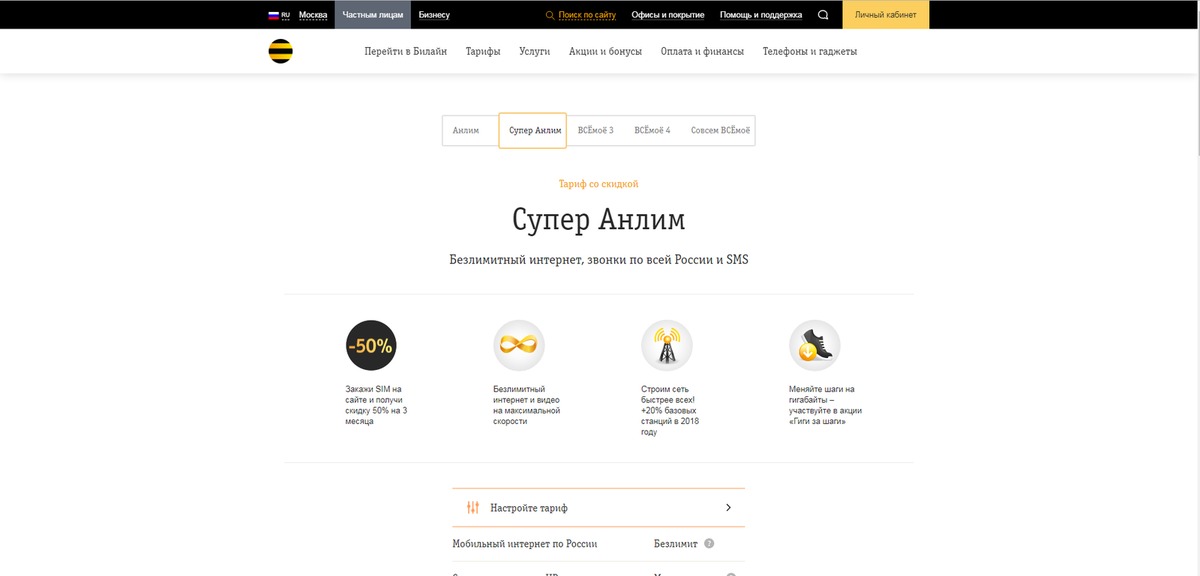Switch to the Анлим tariff tab
This screenshot has height=576, width=1200.
466,131
